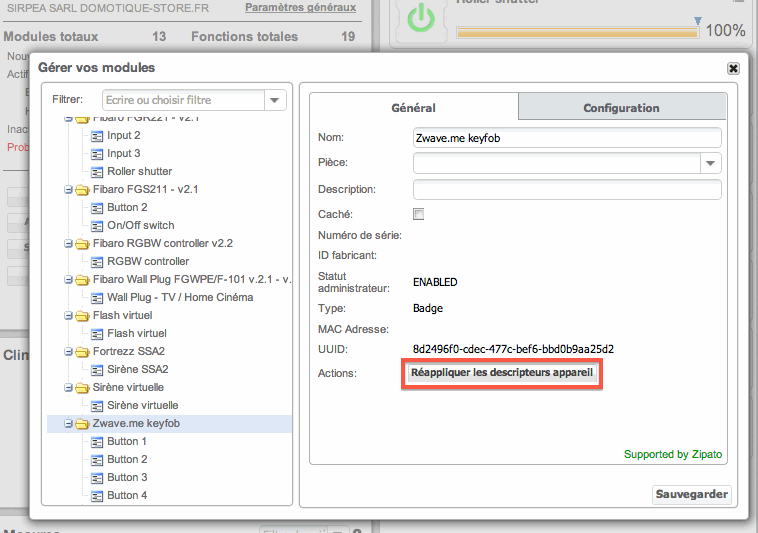
Task: Click the green power icon for Roller shutter
Action: (x=423, y=19)
